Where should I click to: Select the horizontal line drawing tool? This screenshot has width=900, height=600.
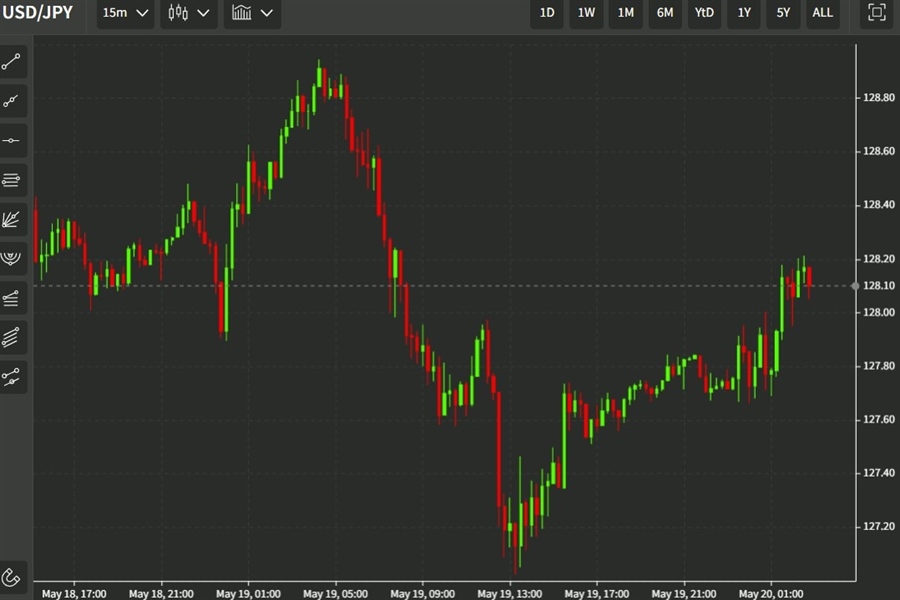[x=13, y=141]
